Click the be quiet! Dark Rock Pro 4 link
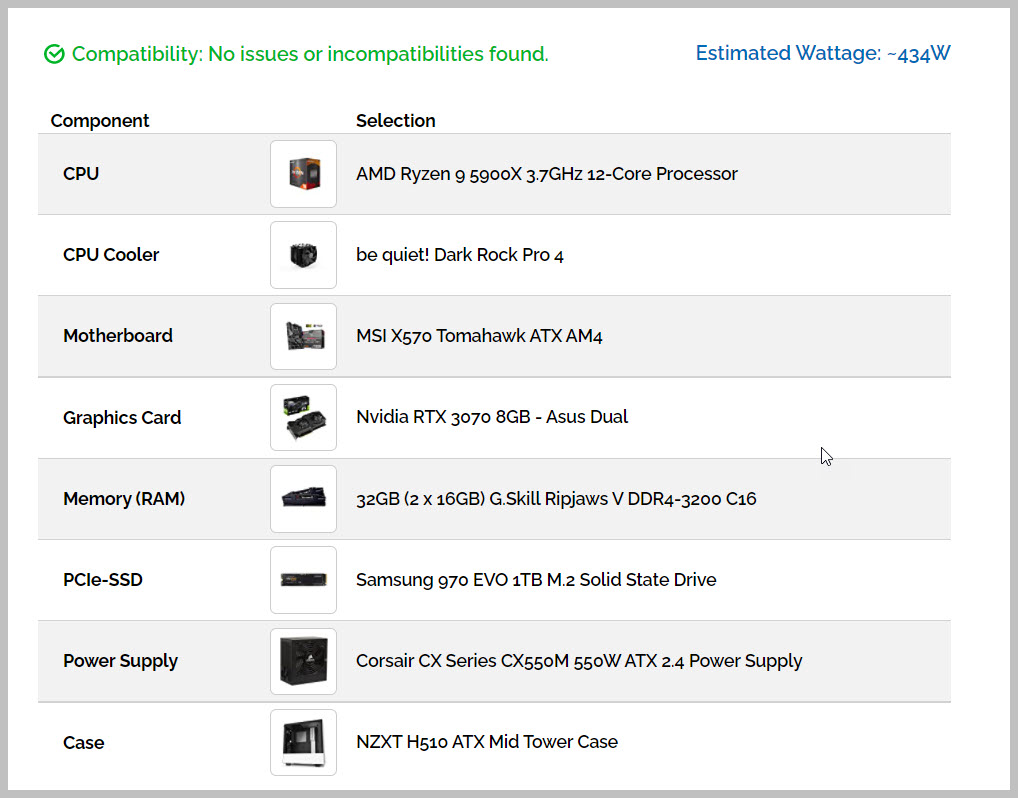Viewport: 1018px width, 798px height. pos(459,255)
